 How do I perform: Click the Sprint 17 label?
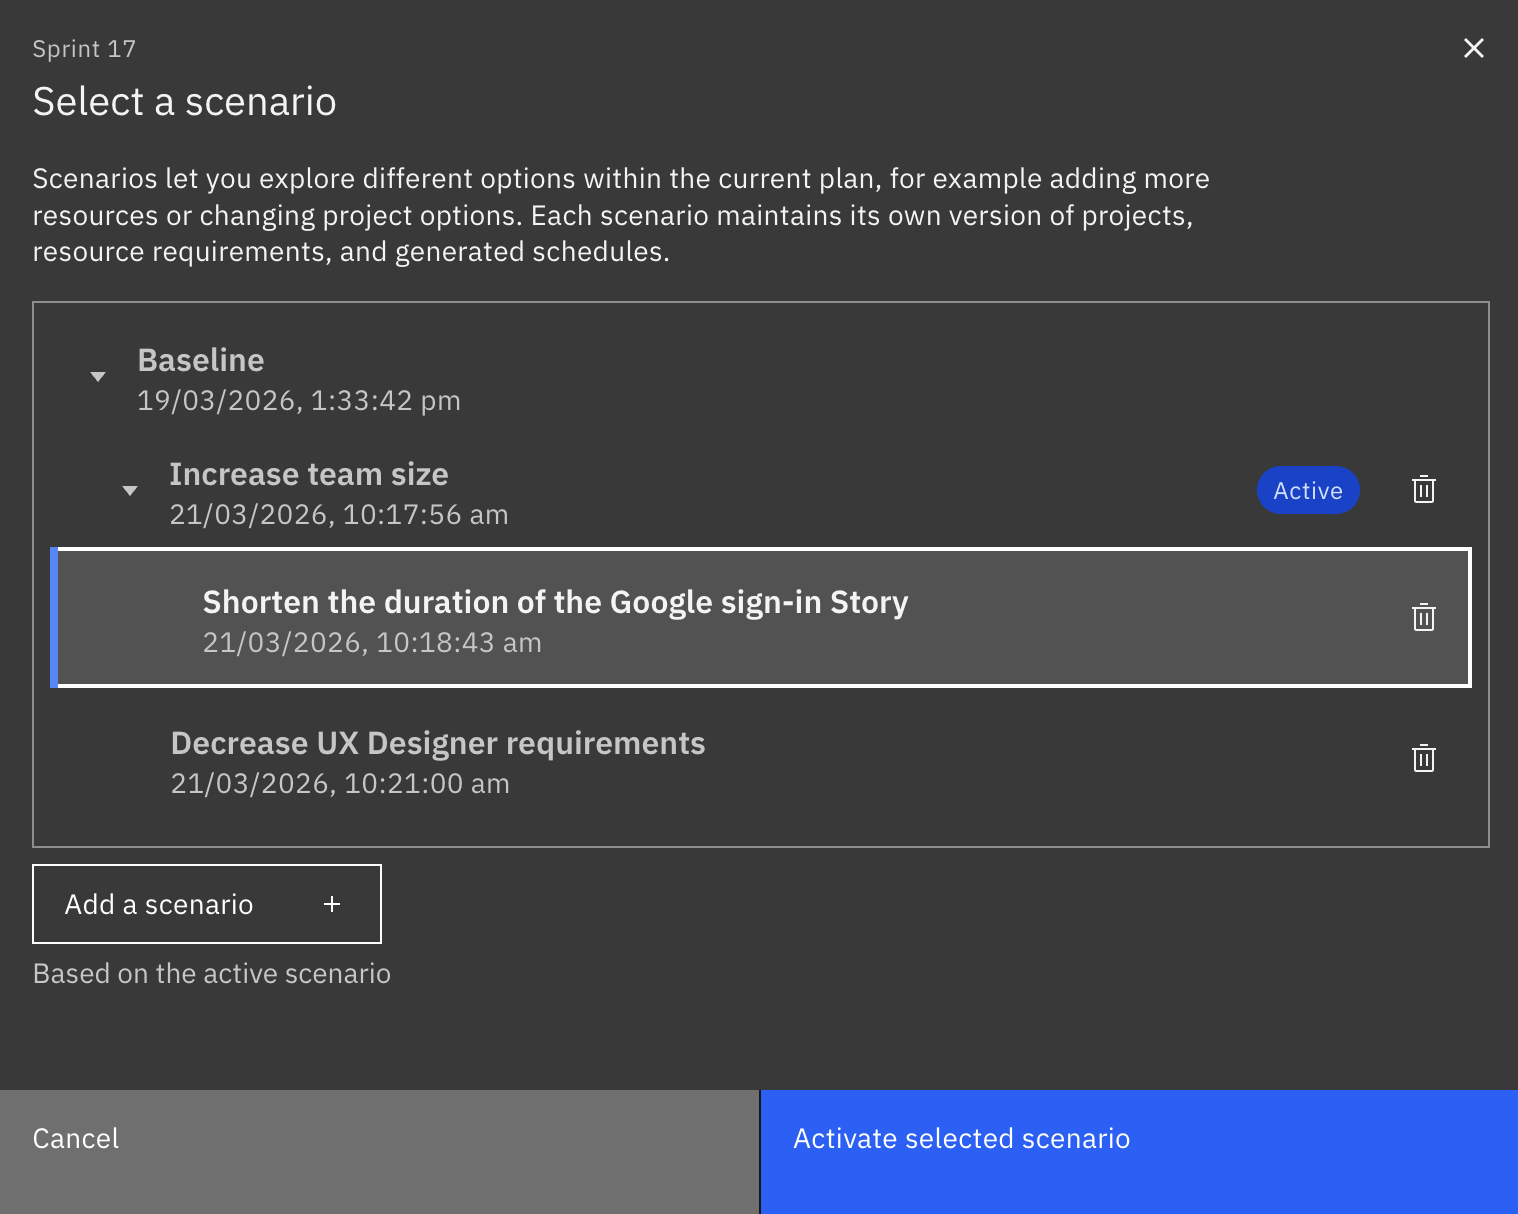coord(84,49)
